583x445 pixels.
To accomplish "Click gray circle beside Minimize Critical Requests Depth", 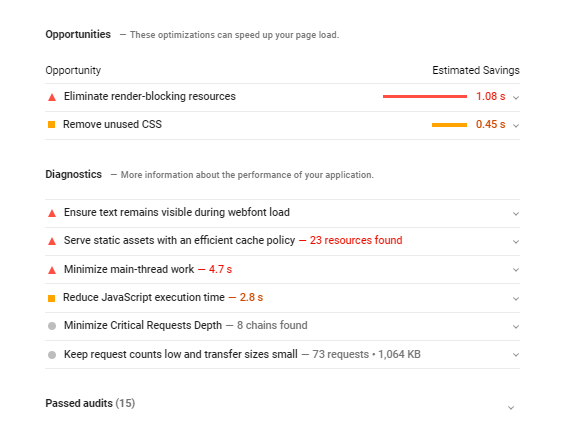I will 52,326.
